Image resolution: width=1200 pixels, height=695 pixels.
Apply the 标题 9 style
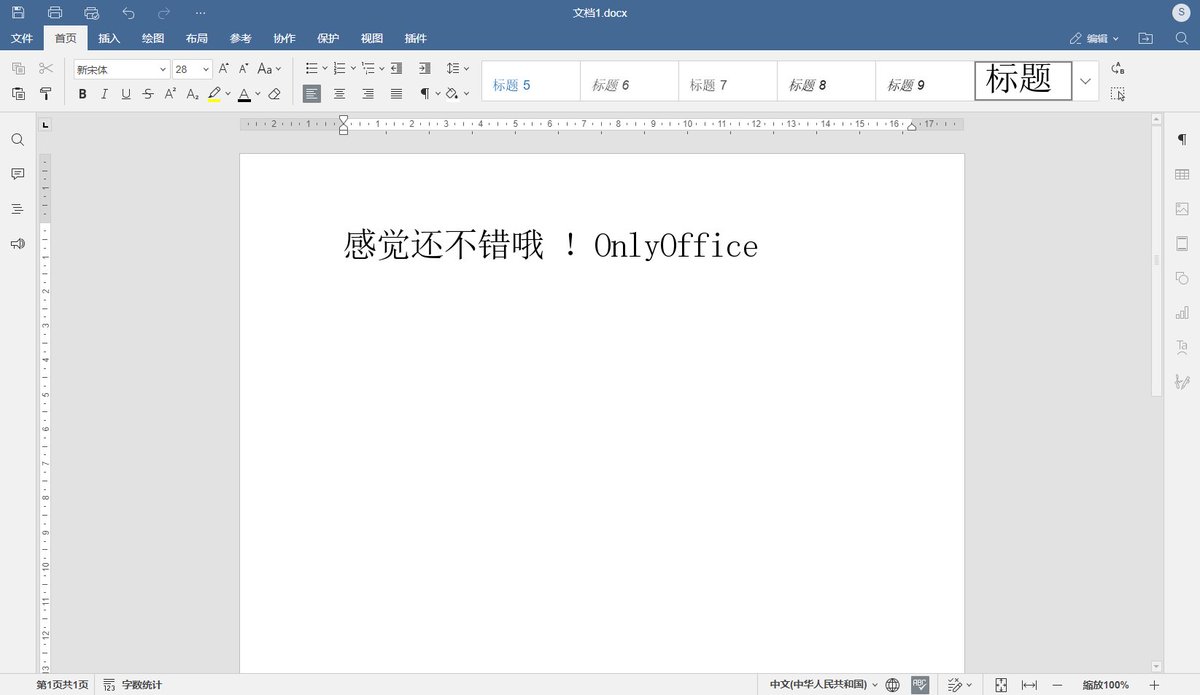tap(925, 81)
